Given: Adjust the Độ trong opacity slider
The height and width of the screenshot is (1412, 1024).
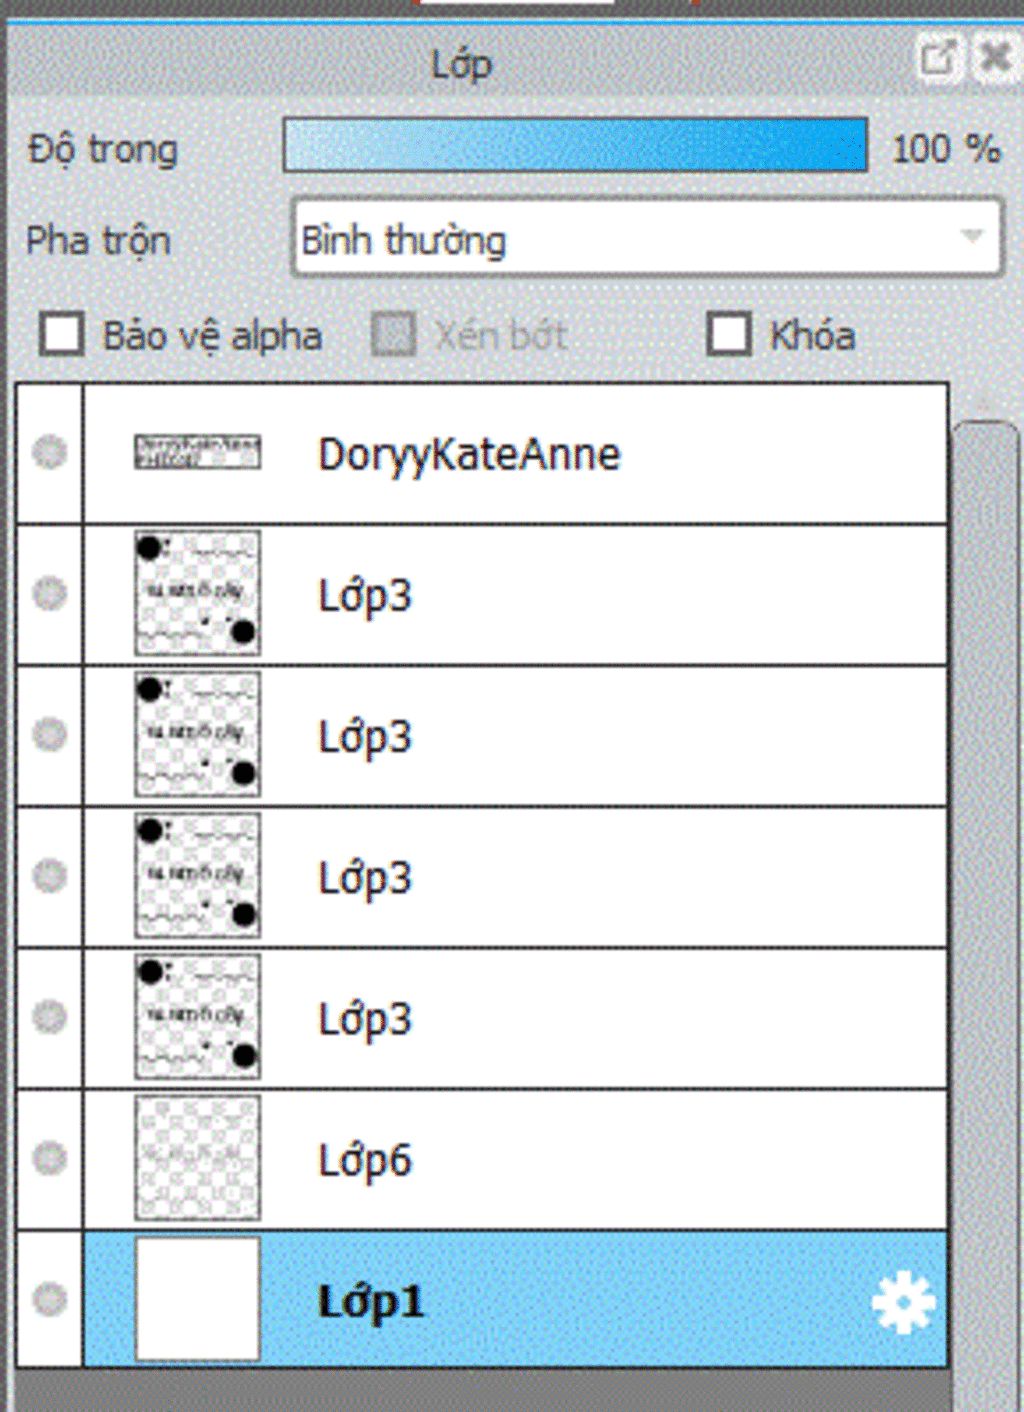Looking at the screenshot, I should 575,146.
